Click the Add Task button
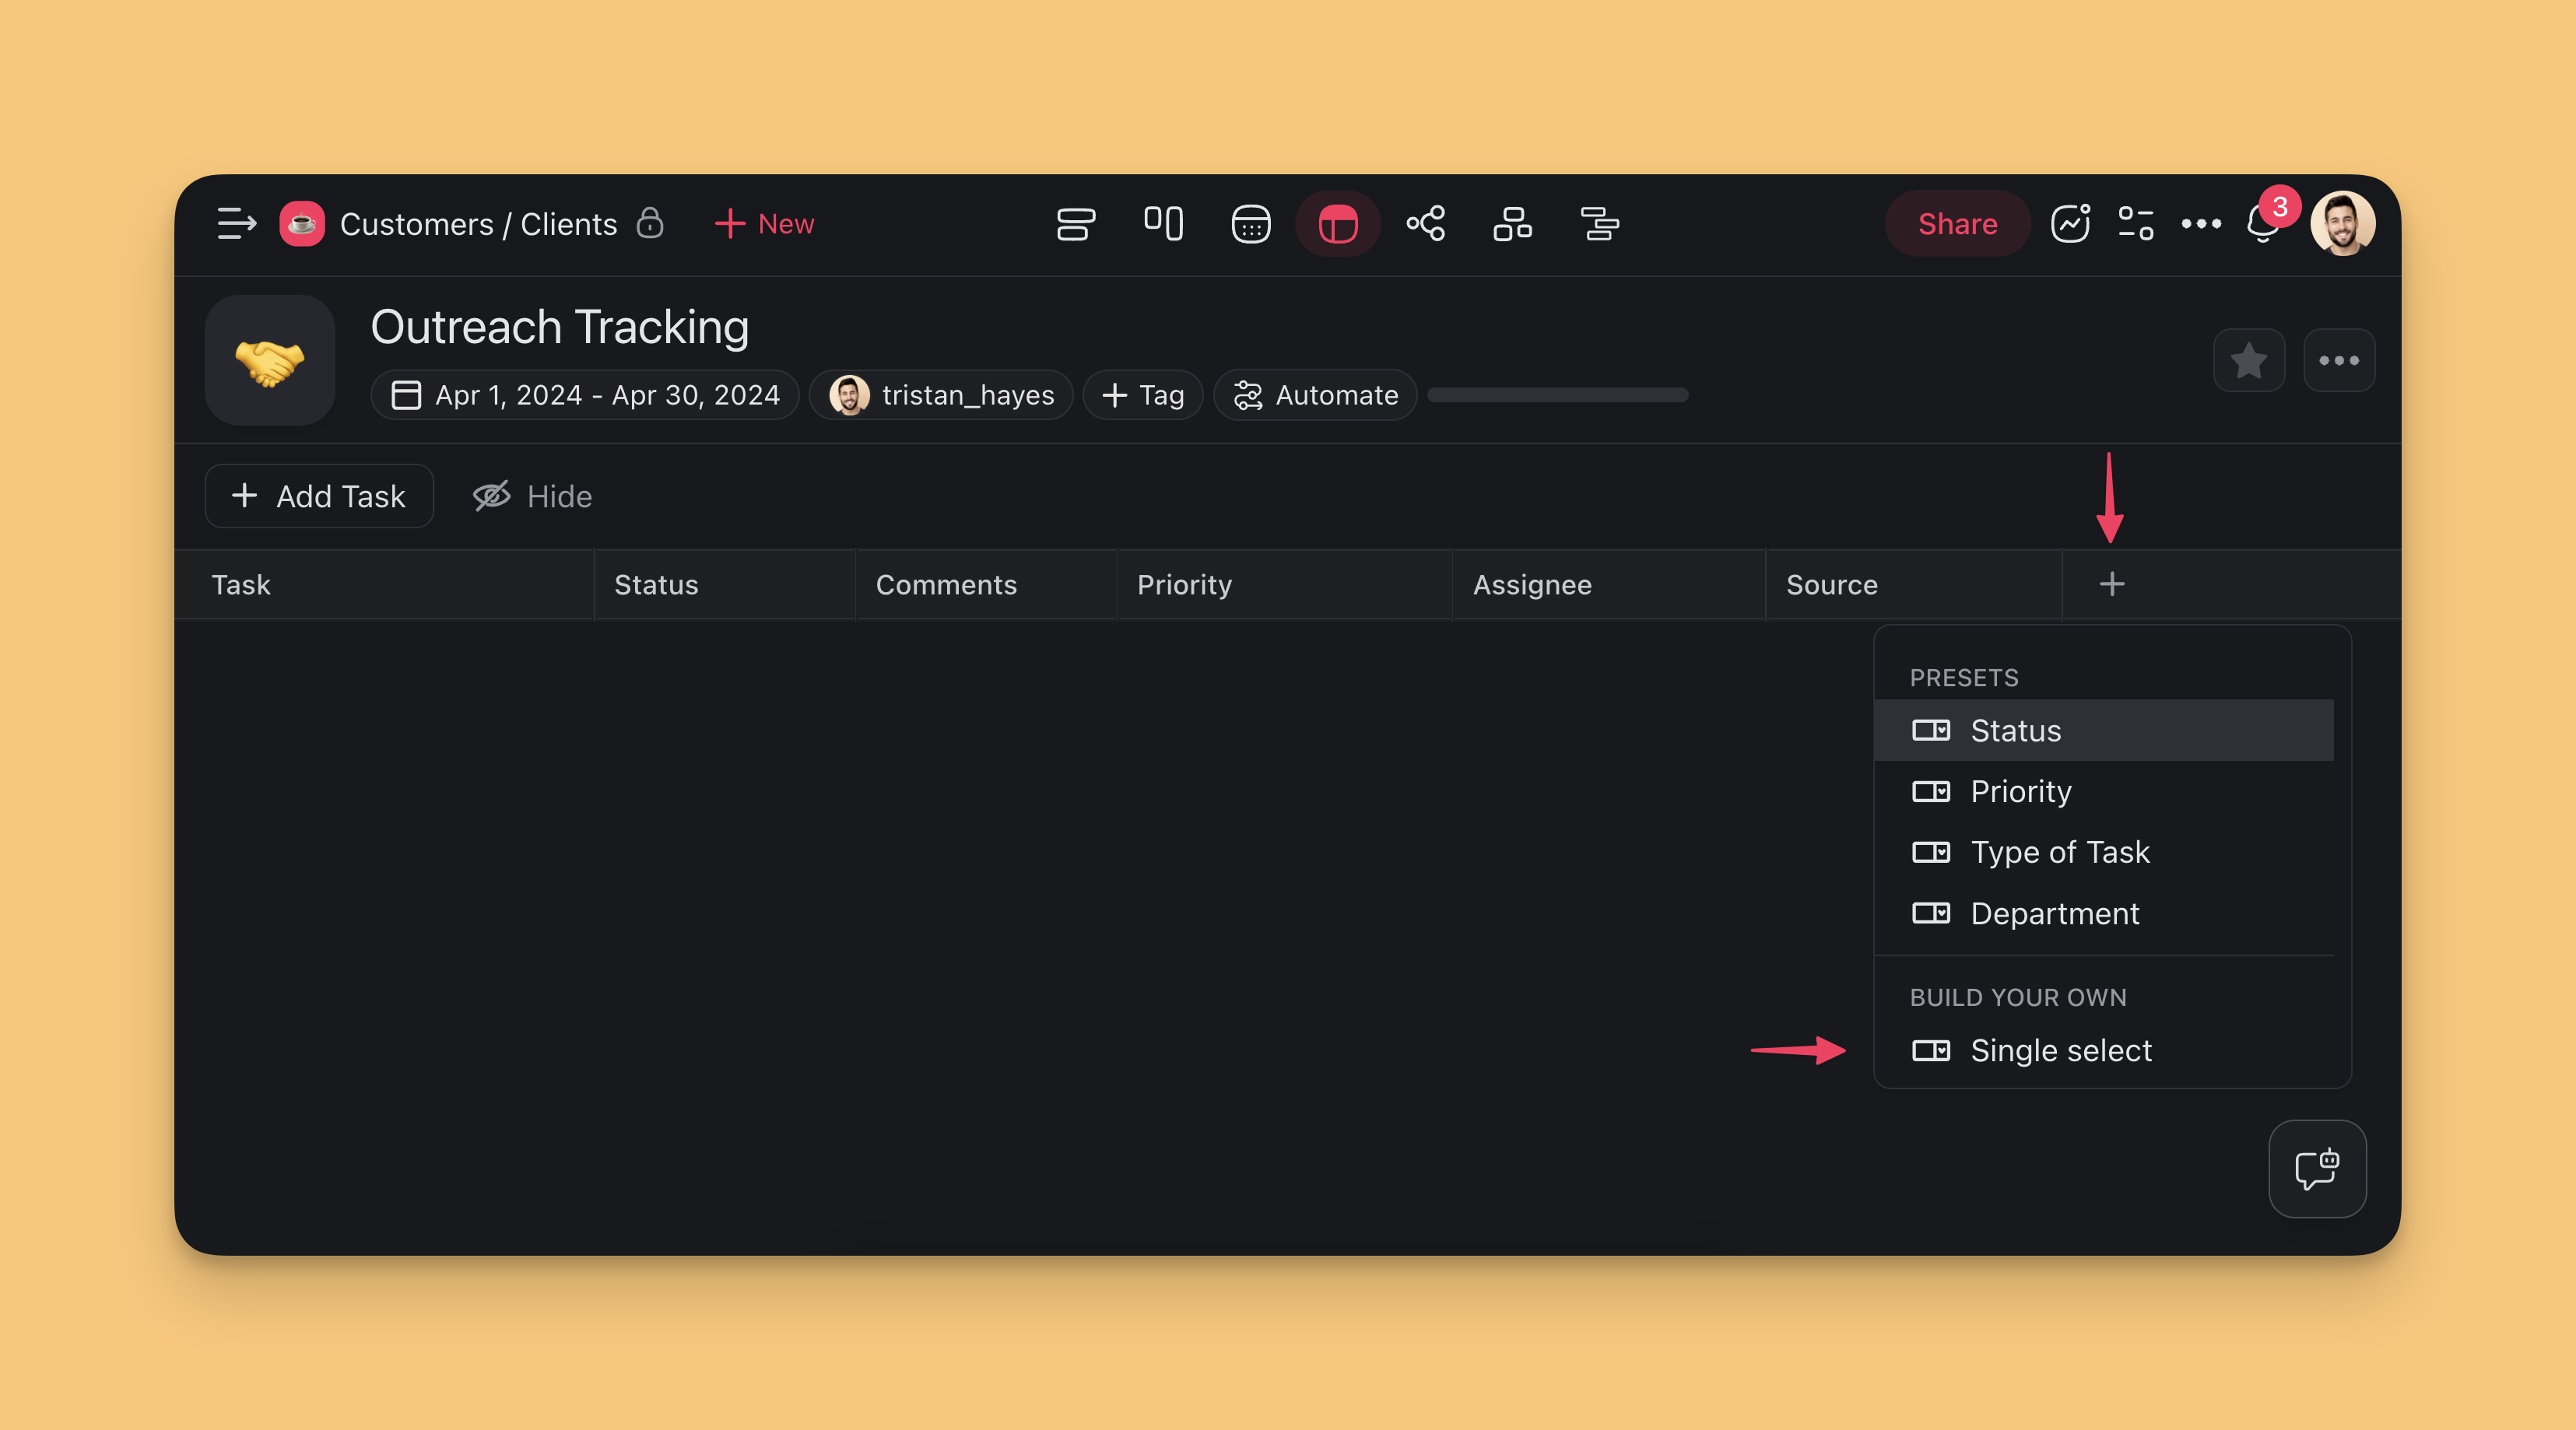The width and height of the screenshot is (2576, 1430). click(319, 496)
